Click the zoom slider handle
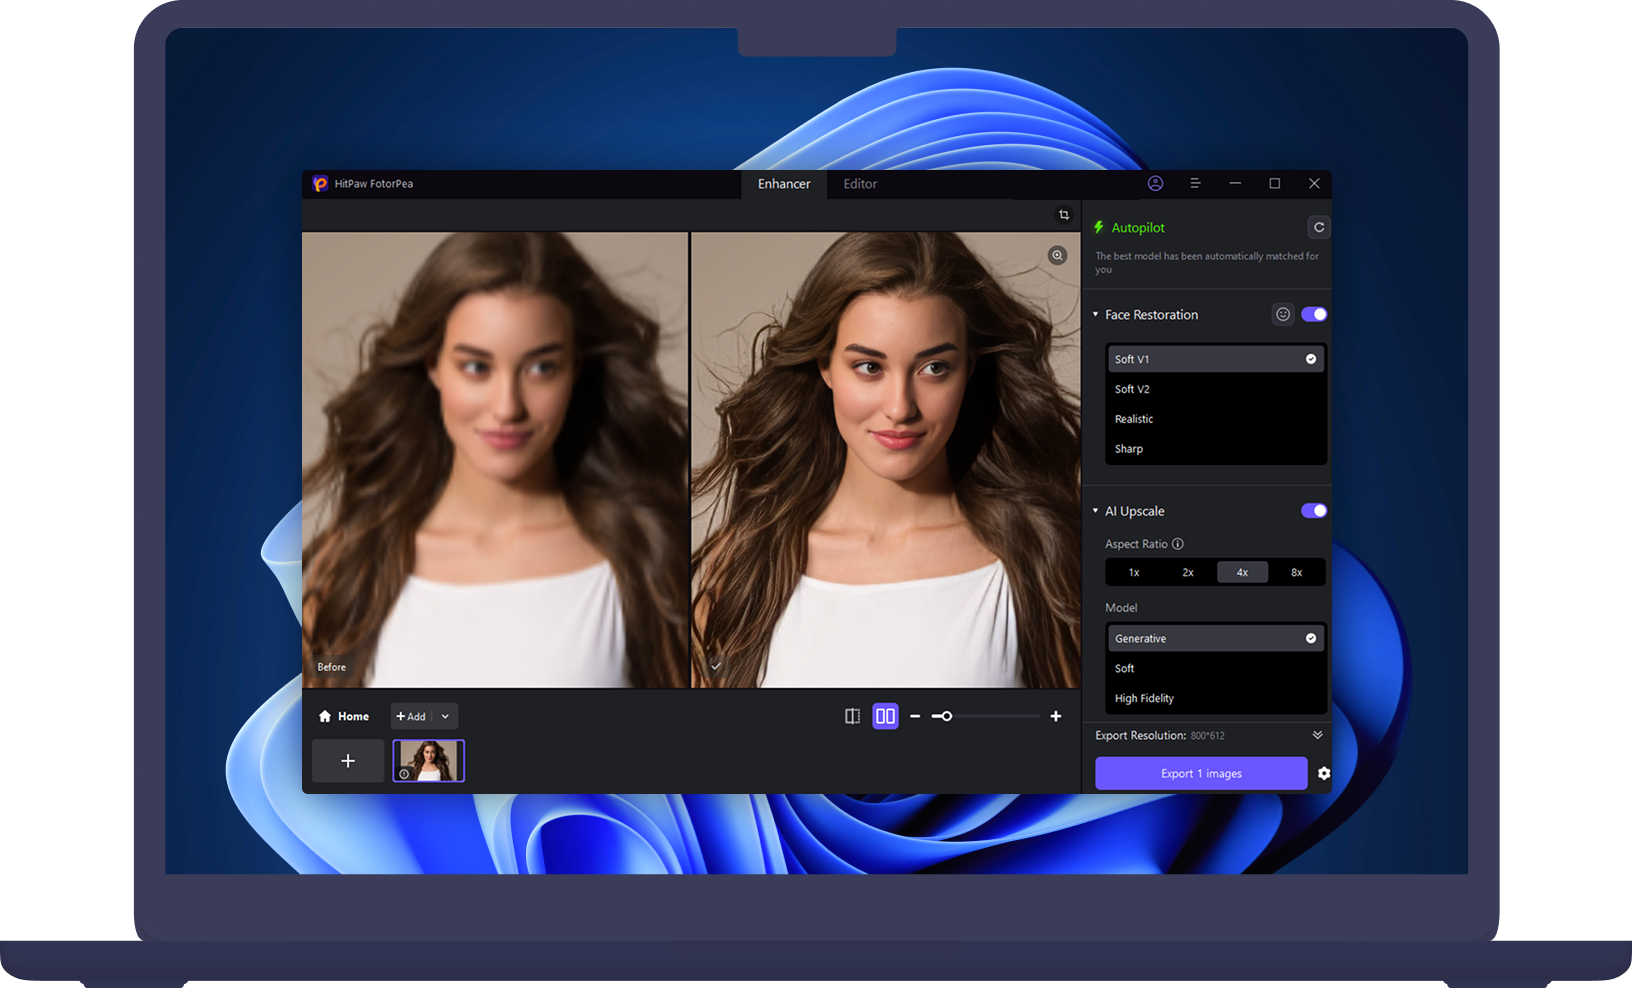1632x988 pixels. 946,716
